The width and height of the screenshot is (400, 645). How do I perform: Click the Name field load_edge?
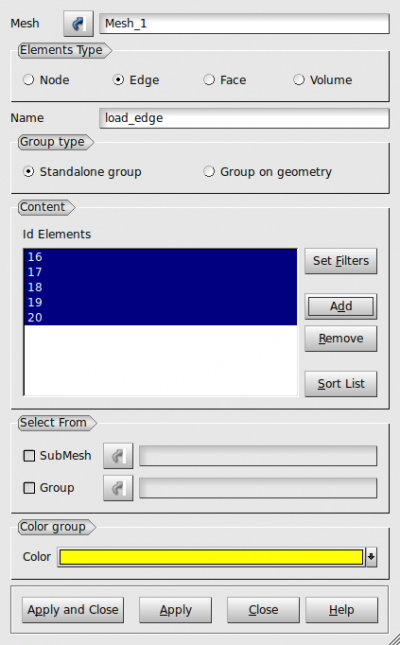coord(244,118)
